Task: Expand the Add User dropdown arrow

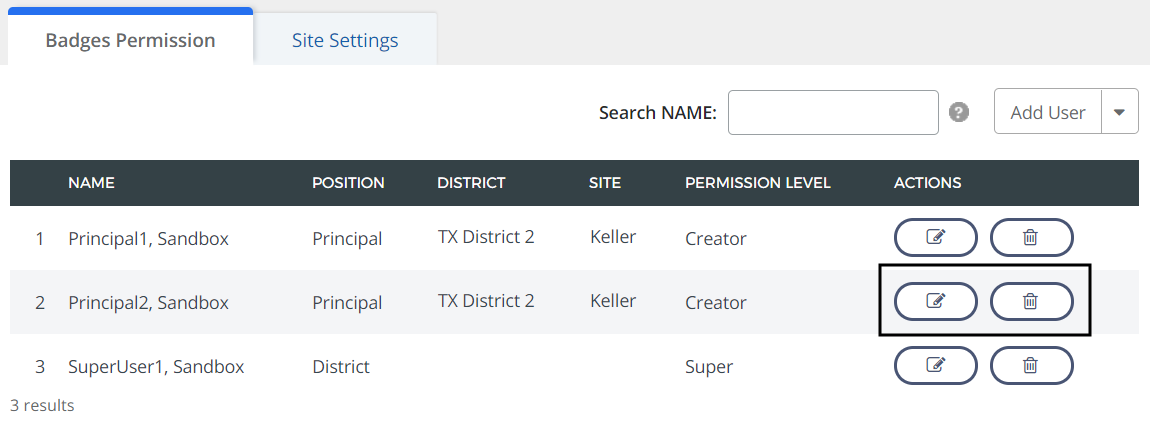Action: click(x=1119, y=112)
